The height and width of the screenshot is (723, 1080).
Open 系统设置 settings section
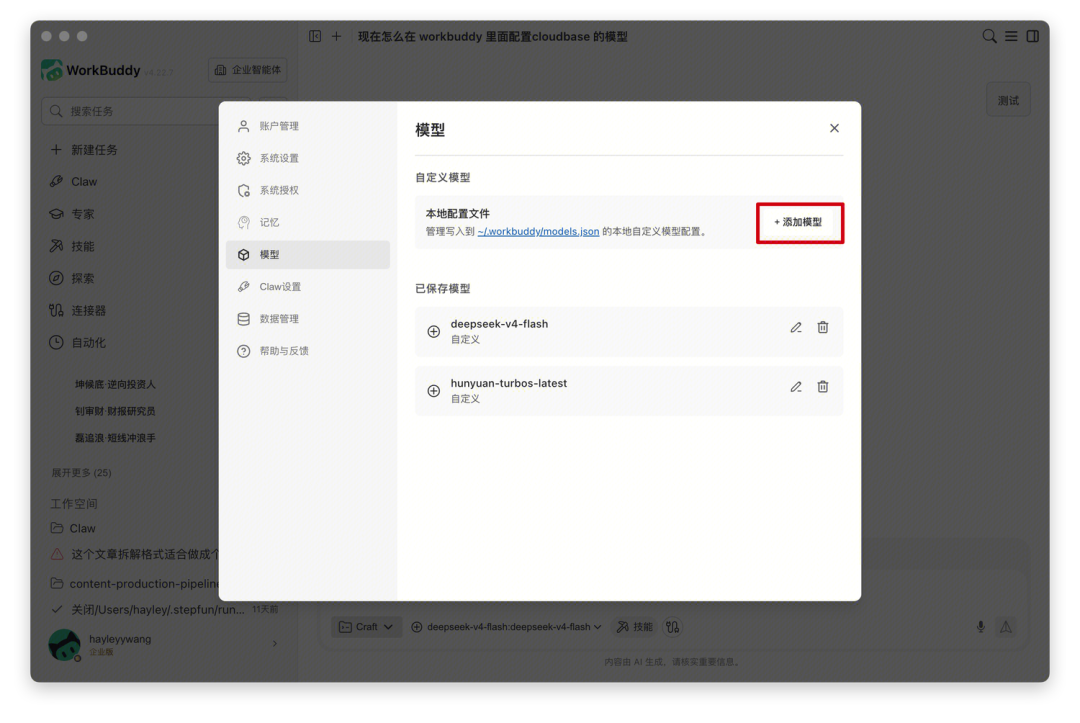pyautogui.click(x=307, y=158)
